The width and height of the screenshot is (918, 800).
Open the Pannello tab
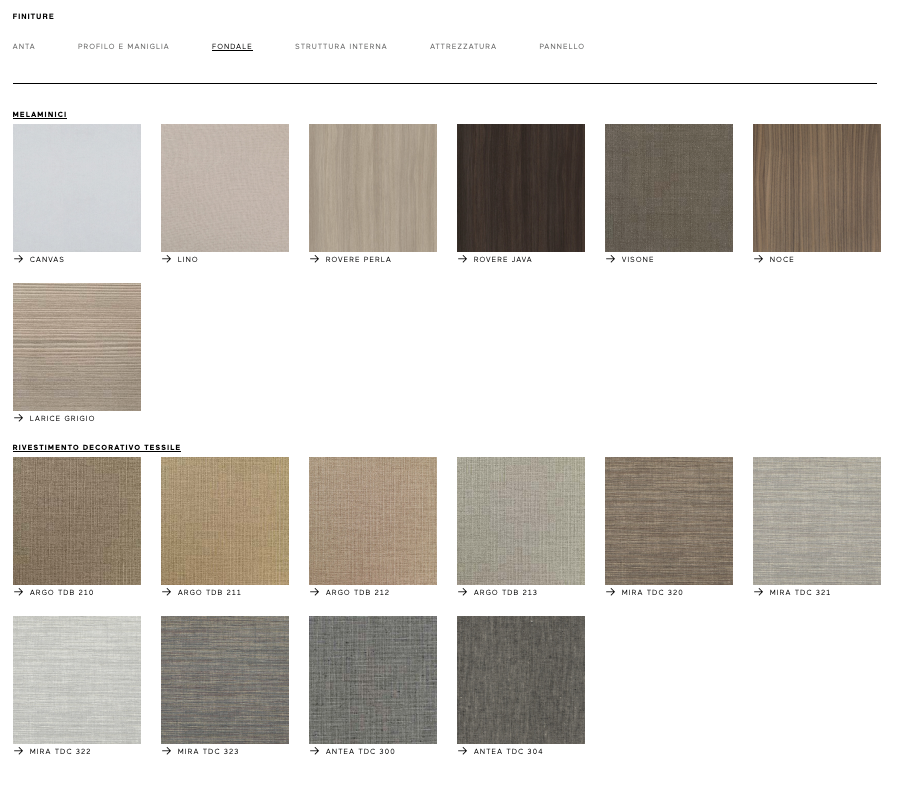coord(561,47)
